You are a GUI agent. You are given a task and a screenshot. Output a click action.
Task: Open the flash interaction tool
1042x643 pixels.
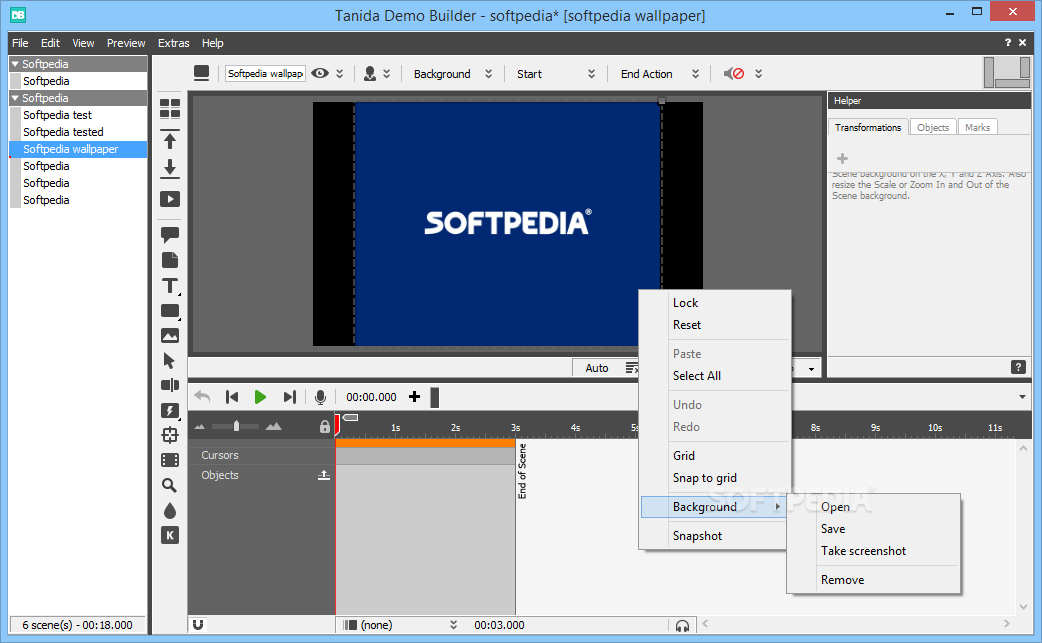pos(170,411)
